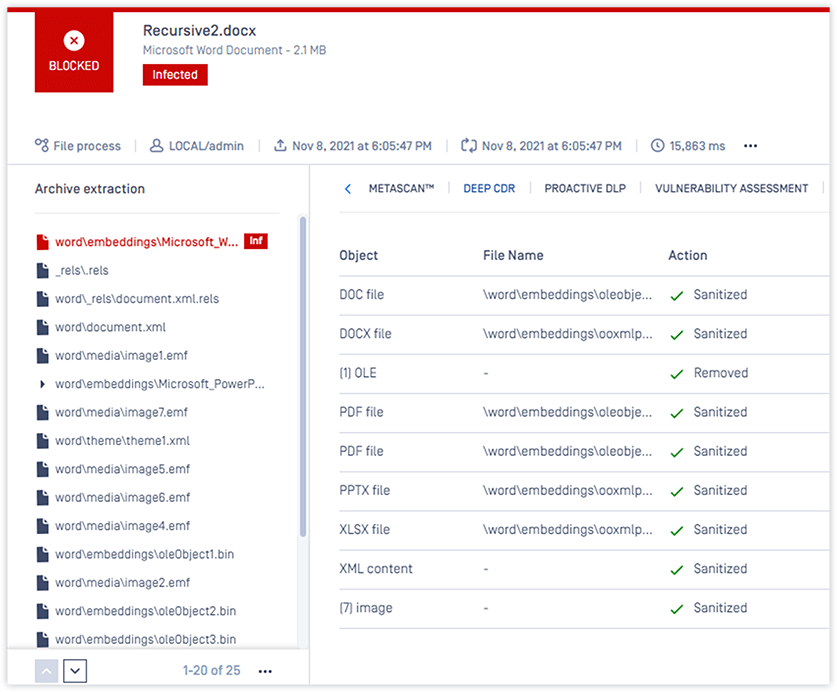
Task: Click the clock duration icon
Action: [657, 146]
